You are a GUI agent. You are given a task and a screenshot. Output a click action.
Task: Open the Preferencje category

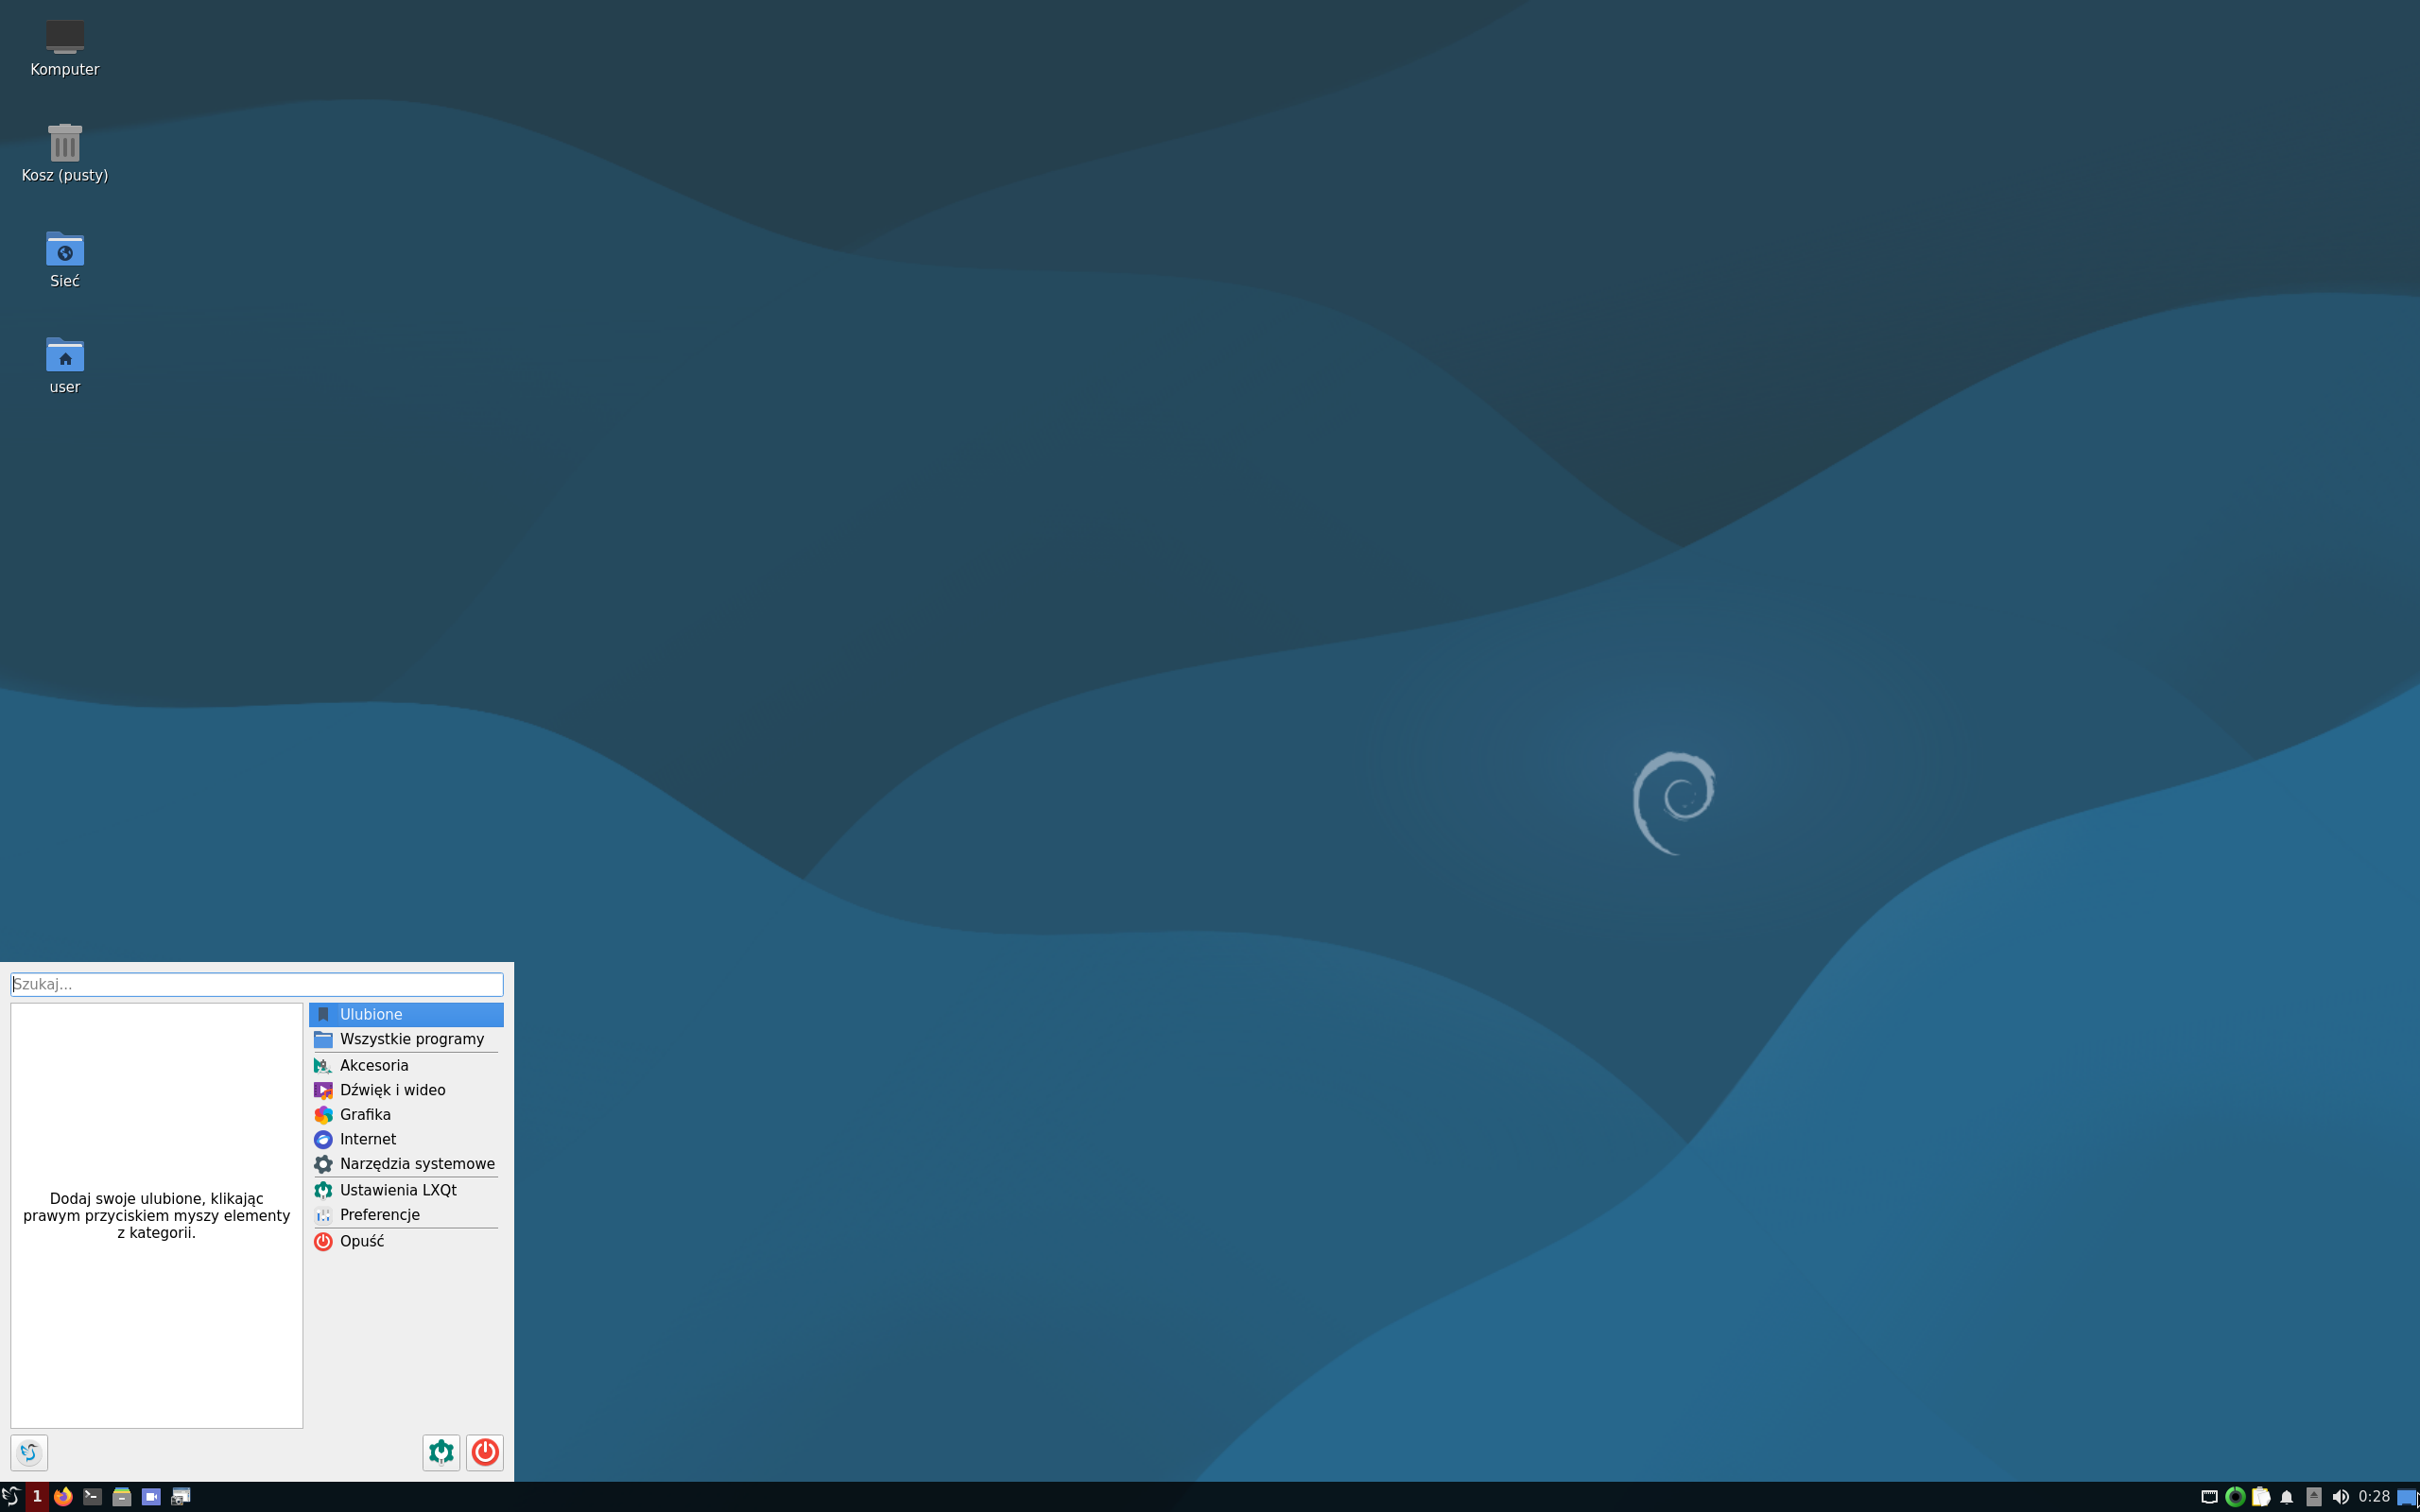pos(406,1215)
